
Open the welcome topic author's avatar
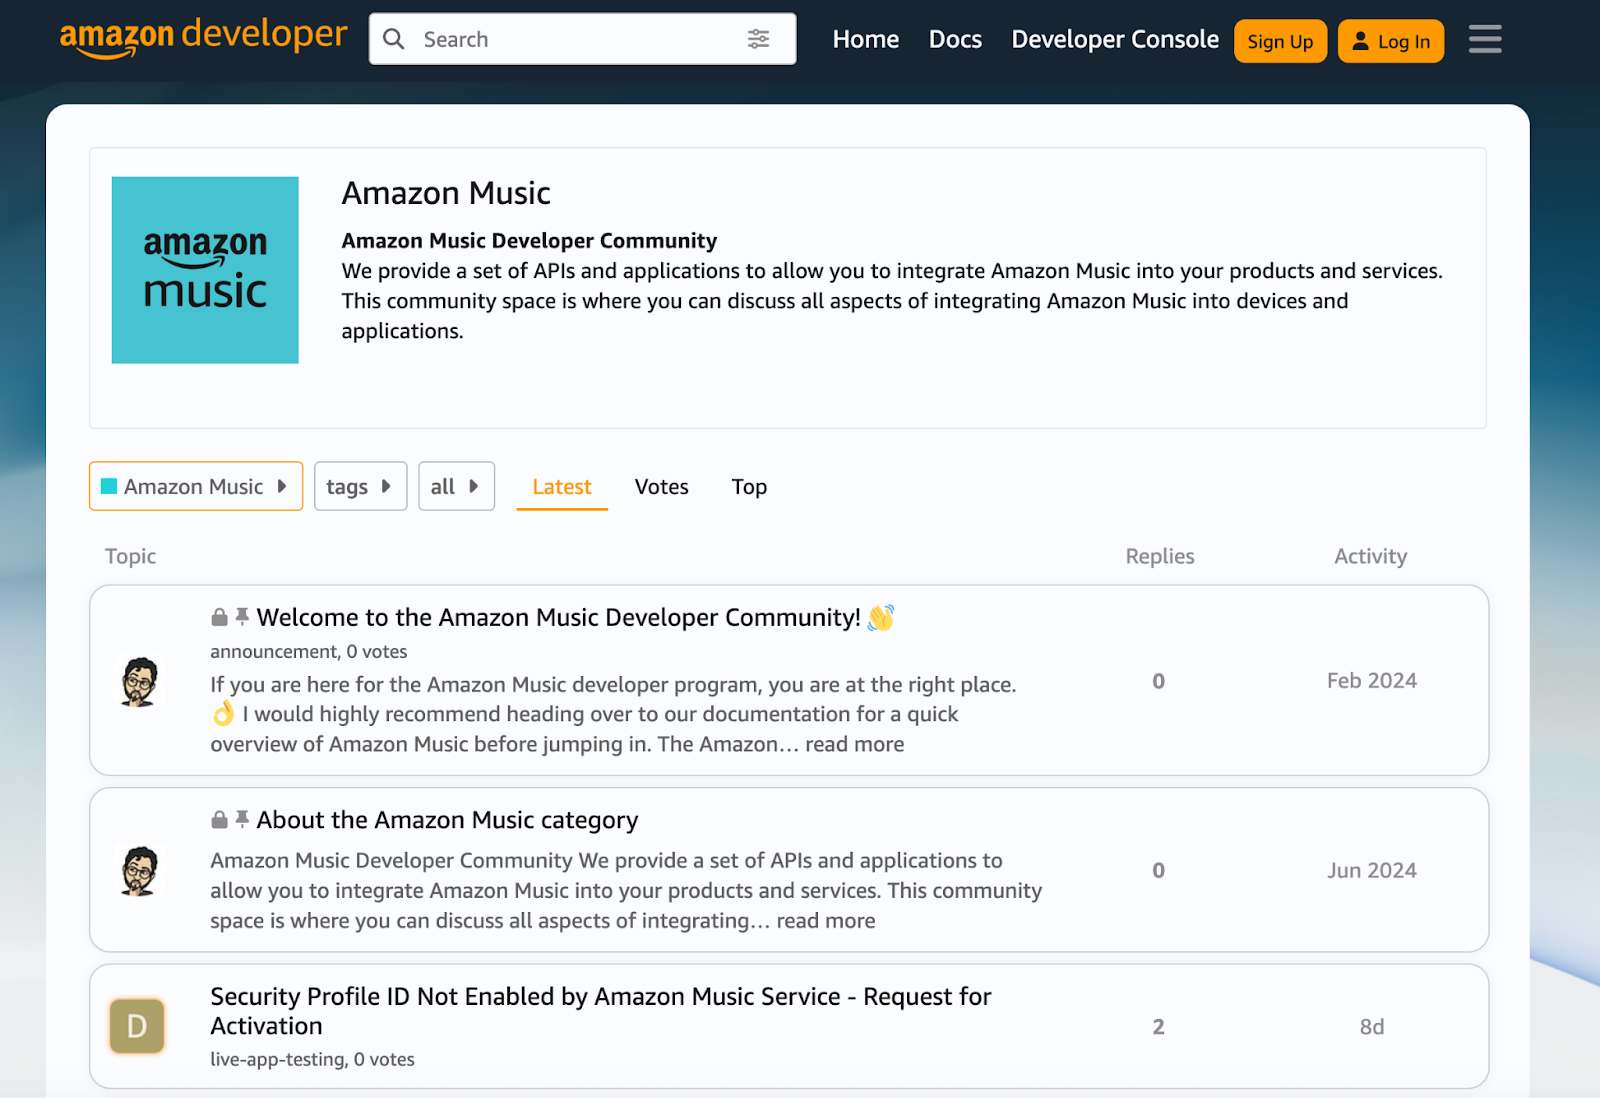click(x=141, y=681)
